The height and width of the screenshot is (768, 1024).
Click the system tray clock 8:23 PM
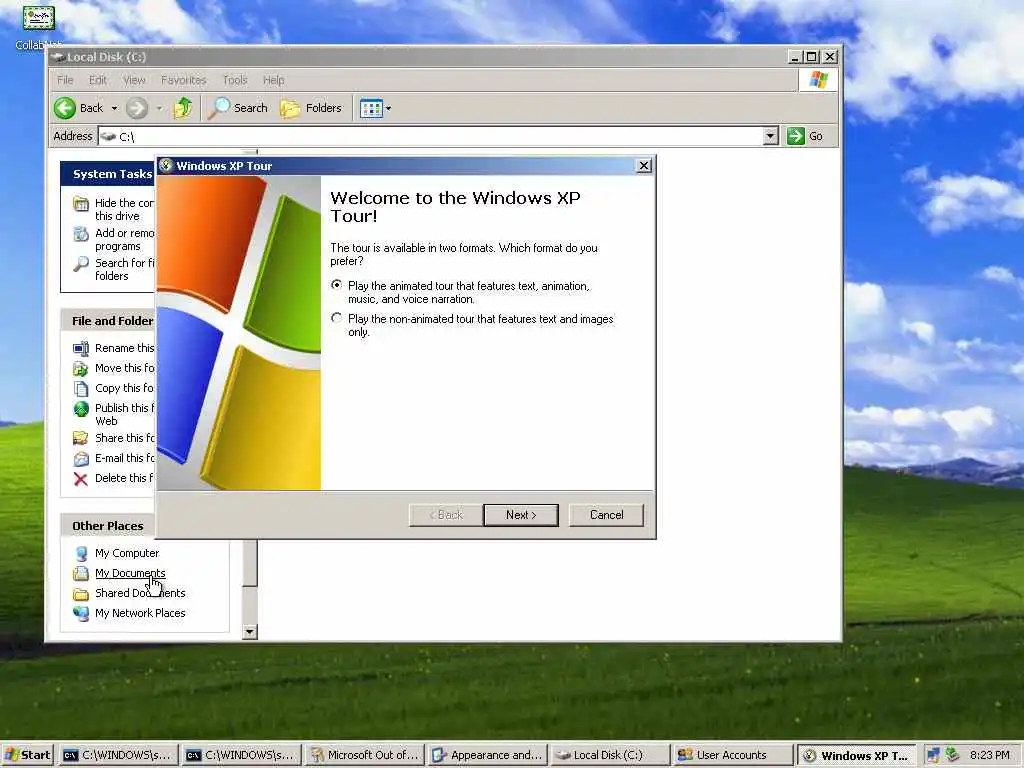pyautogui.click(x=989, y=755)
